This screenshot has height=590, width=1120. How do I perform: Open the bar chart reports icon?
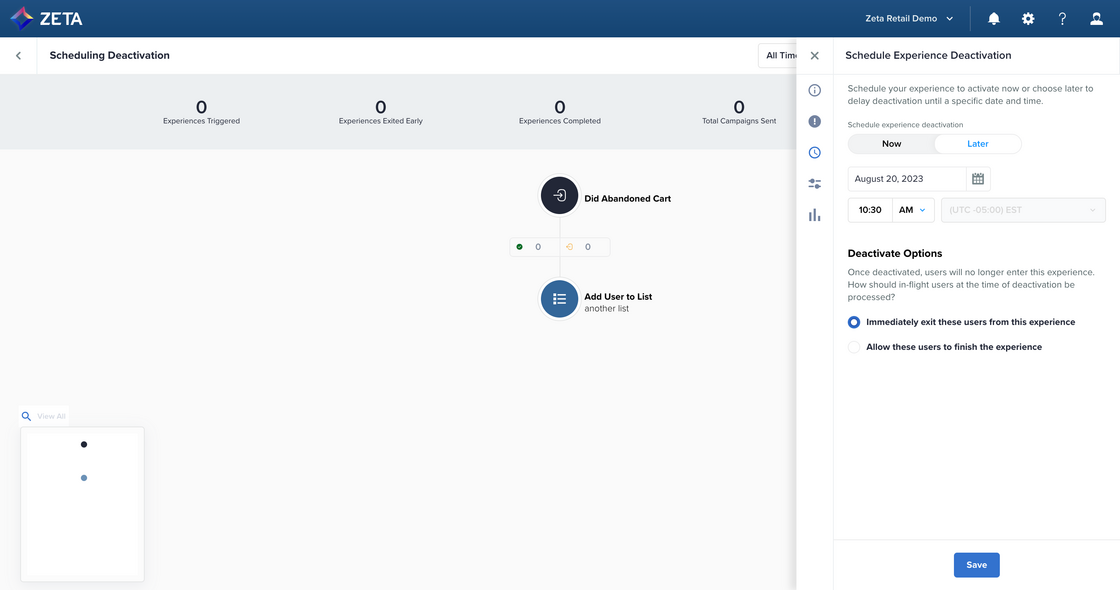click(x=814, y=215)
